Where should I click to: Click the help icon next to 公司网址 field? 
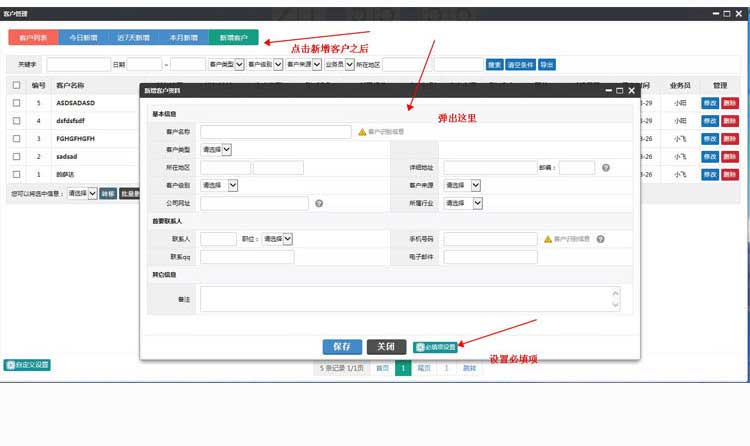(319, 203)
